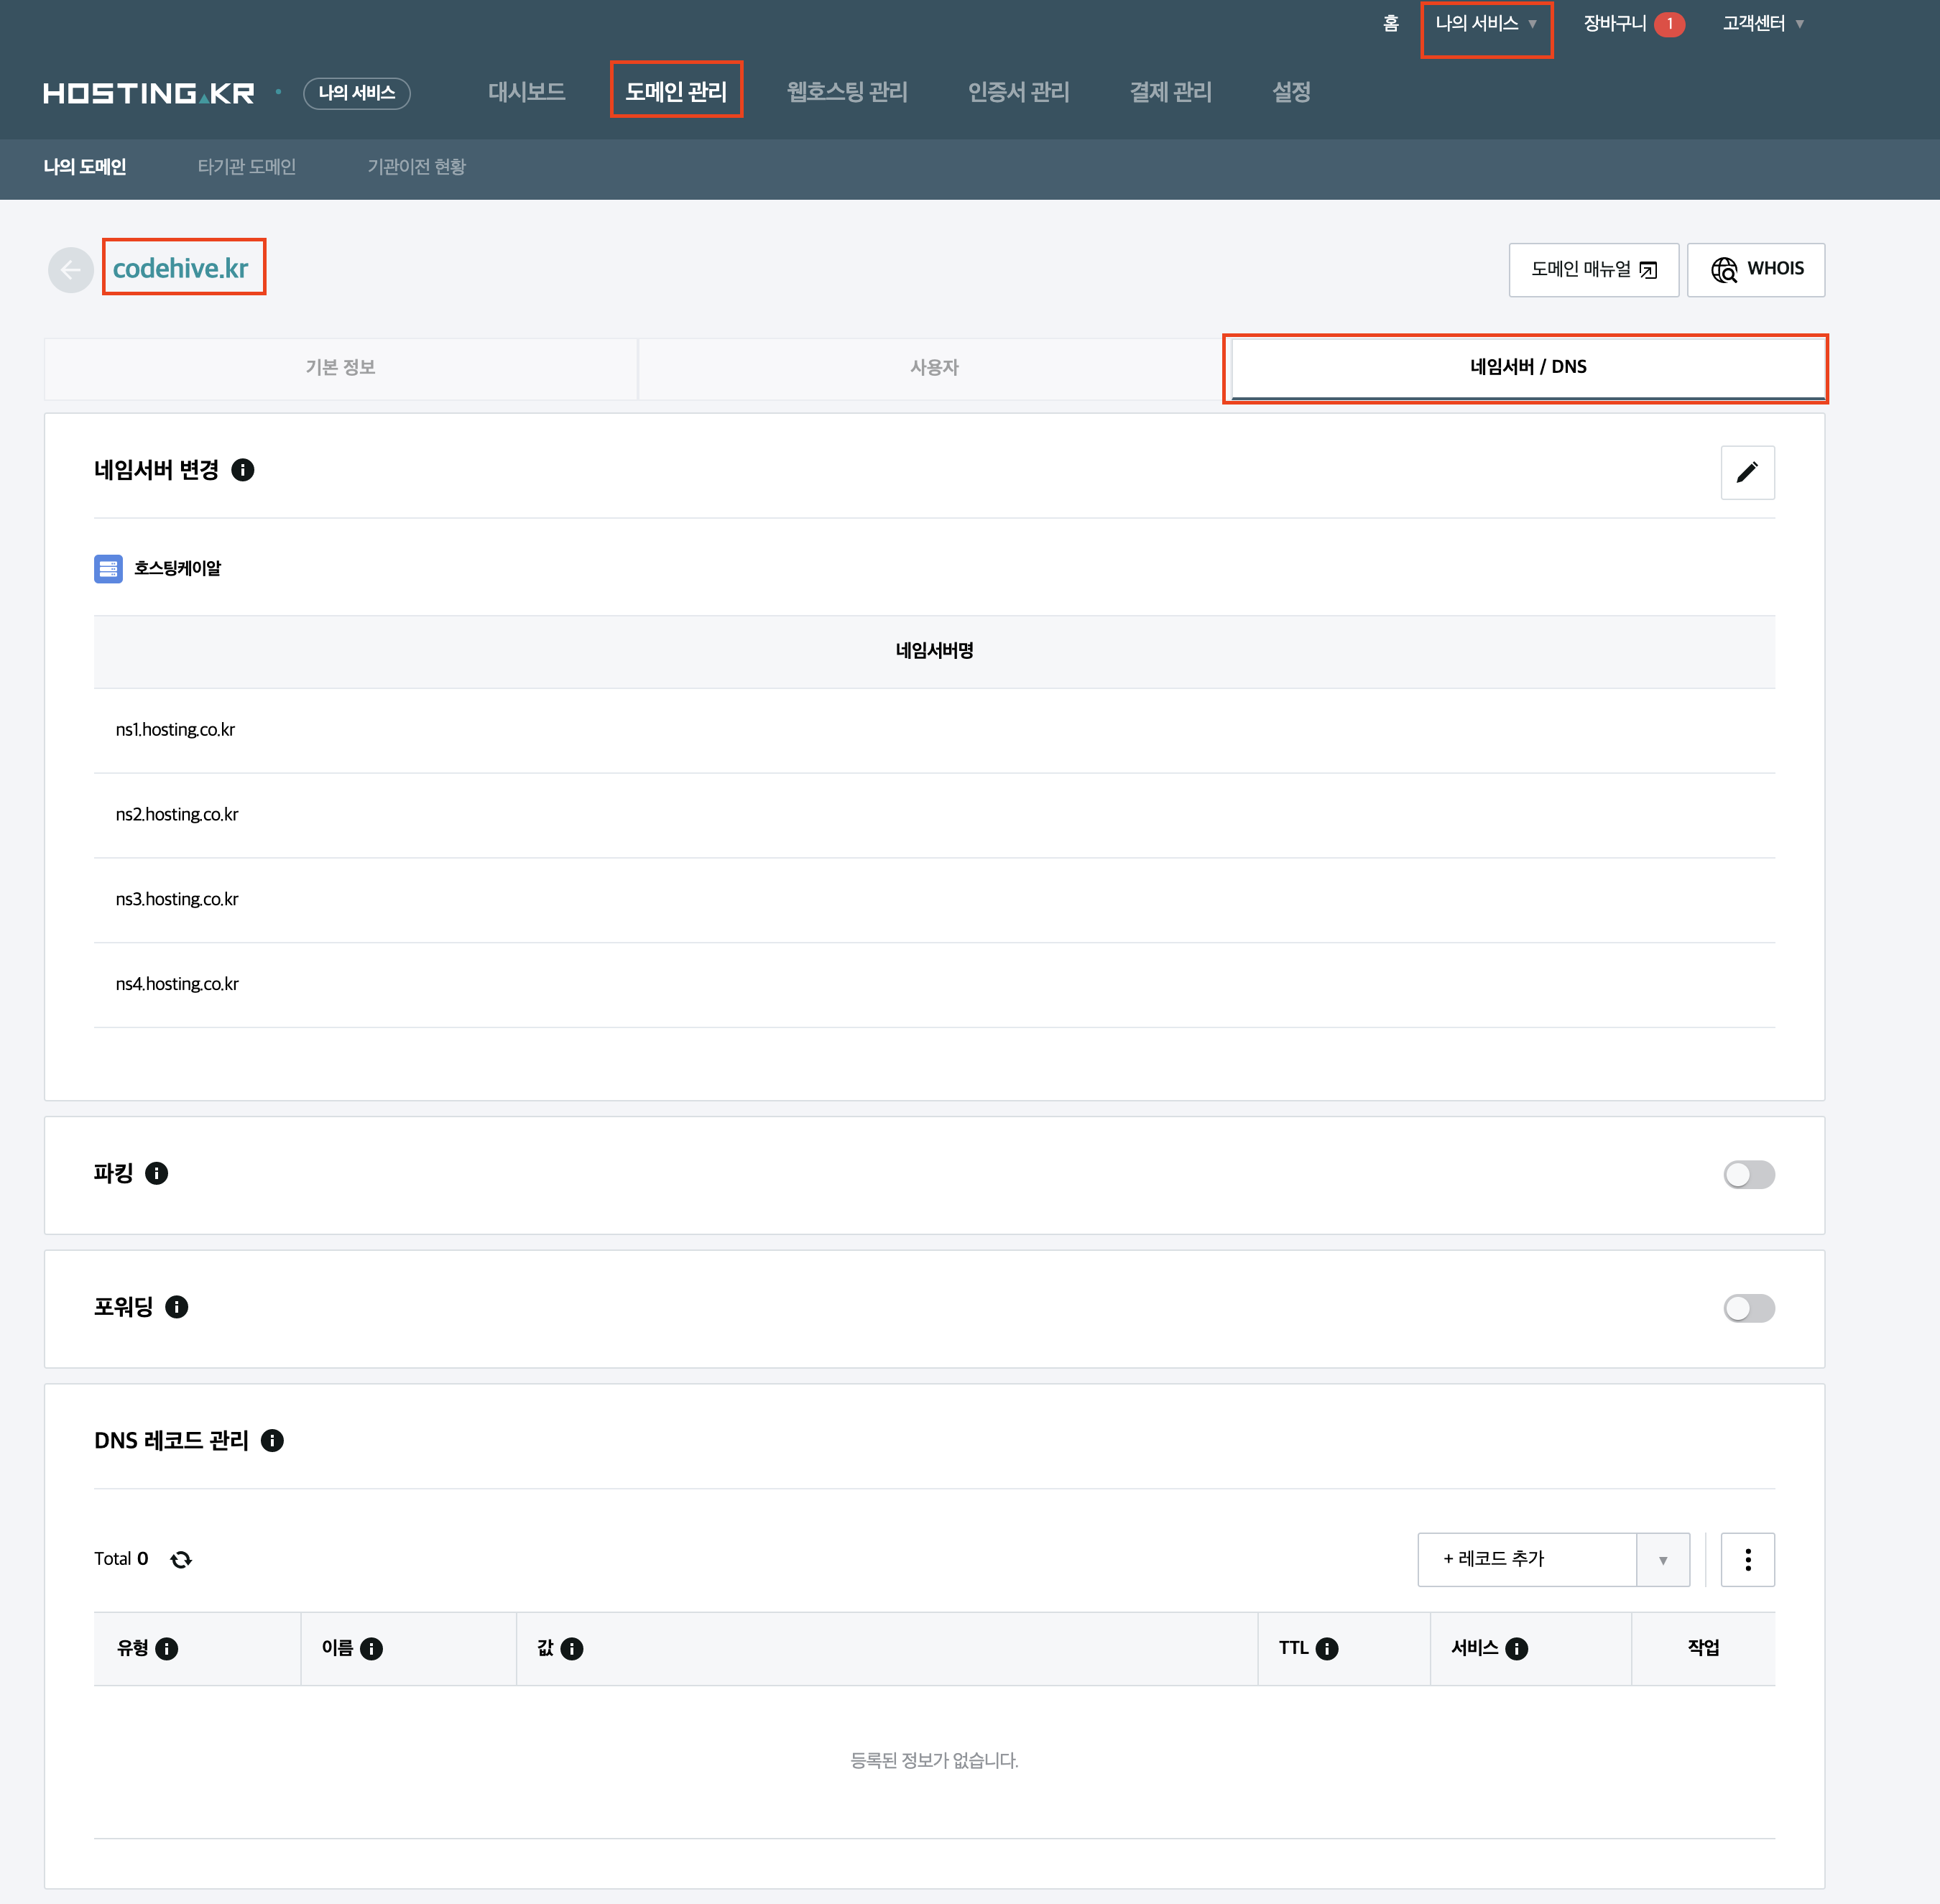Click the info icon beside 포워딩
This screenshot has height=1904, width=1940.
[177, 1307]
